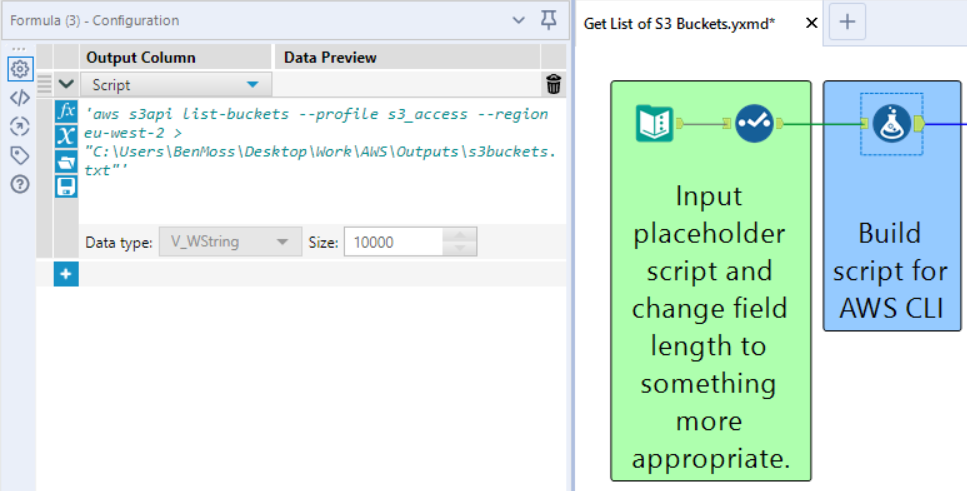Image resolution: width=967 pixels, height=491 pixels.
Task: Open the Configuration gear icon in sidebar
Action: click(20, 69)
